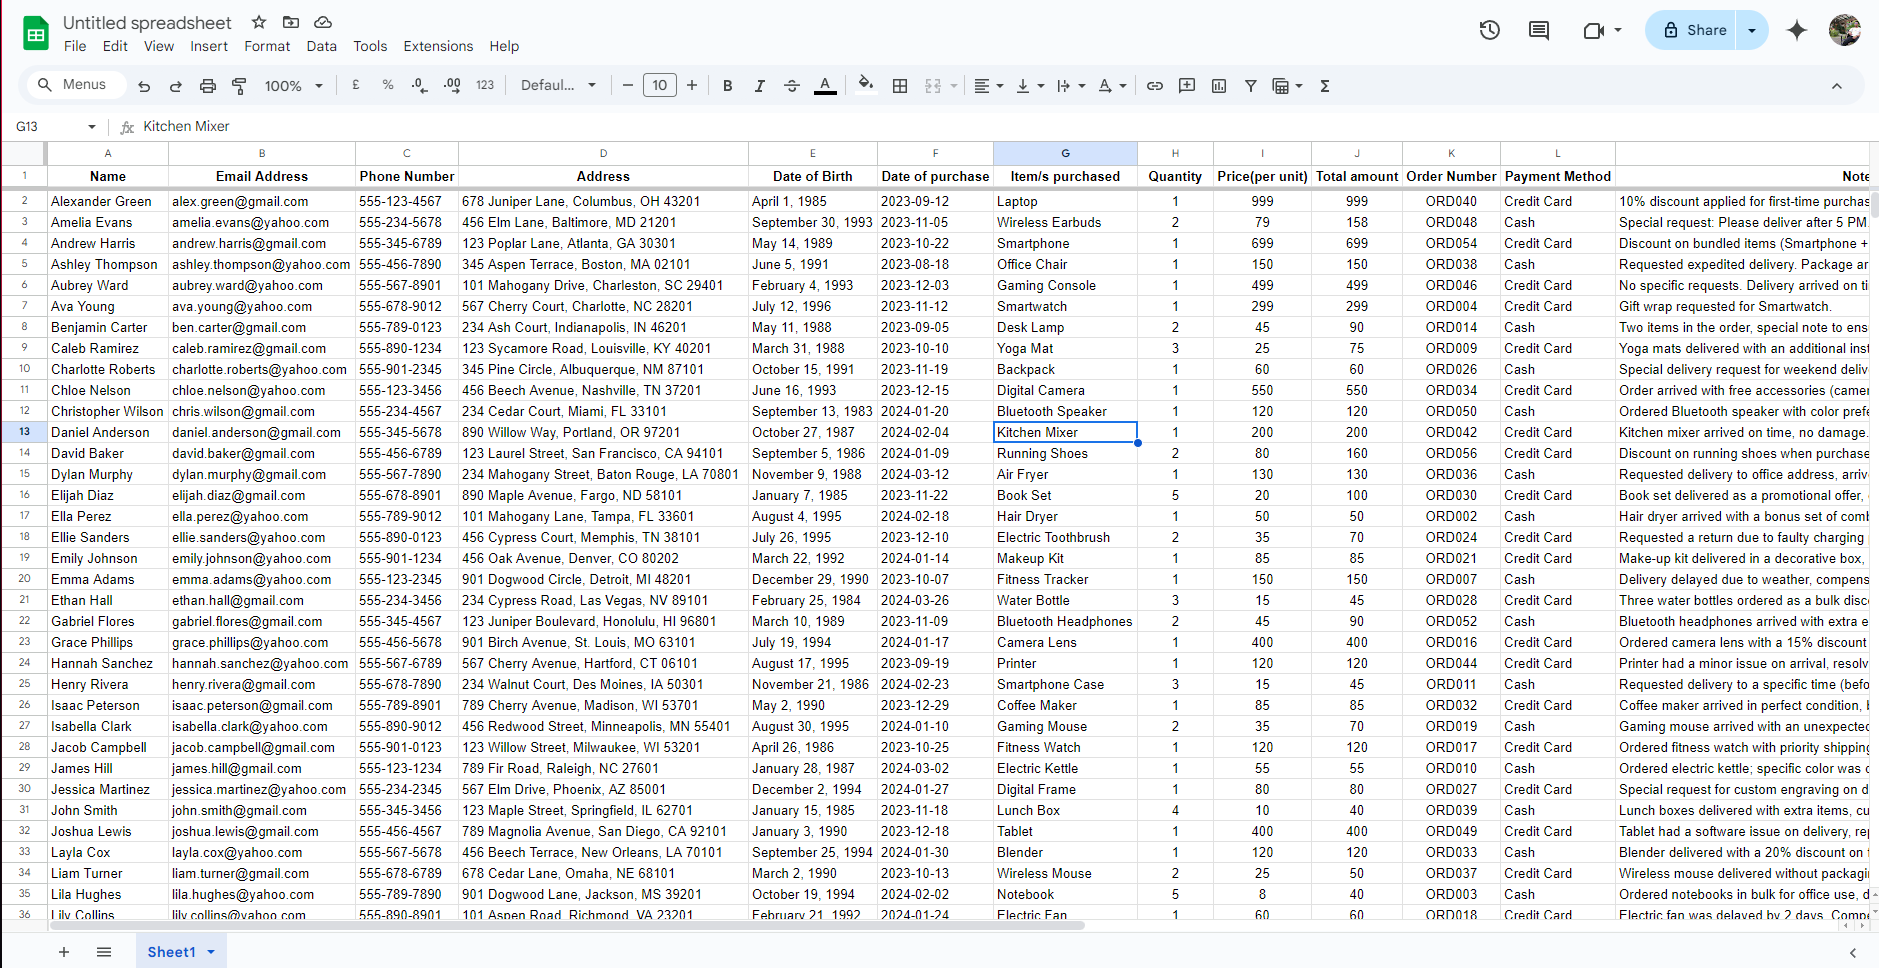Select the cell 'ORD042'

click(x=1451, y=432)
